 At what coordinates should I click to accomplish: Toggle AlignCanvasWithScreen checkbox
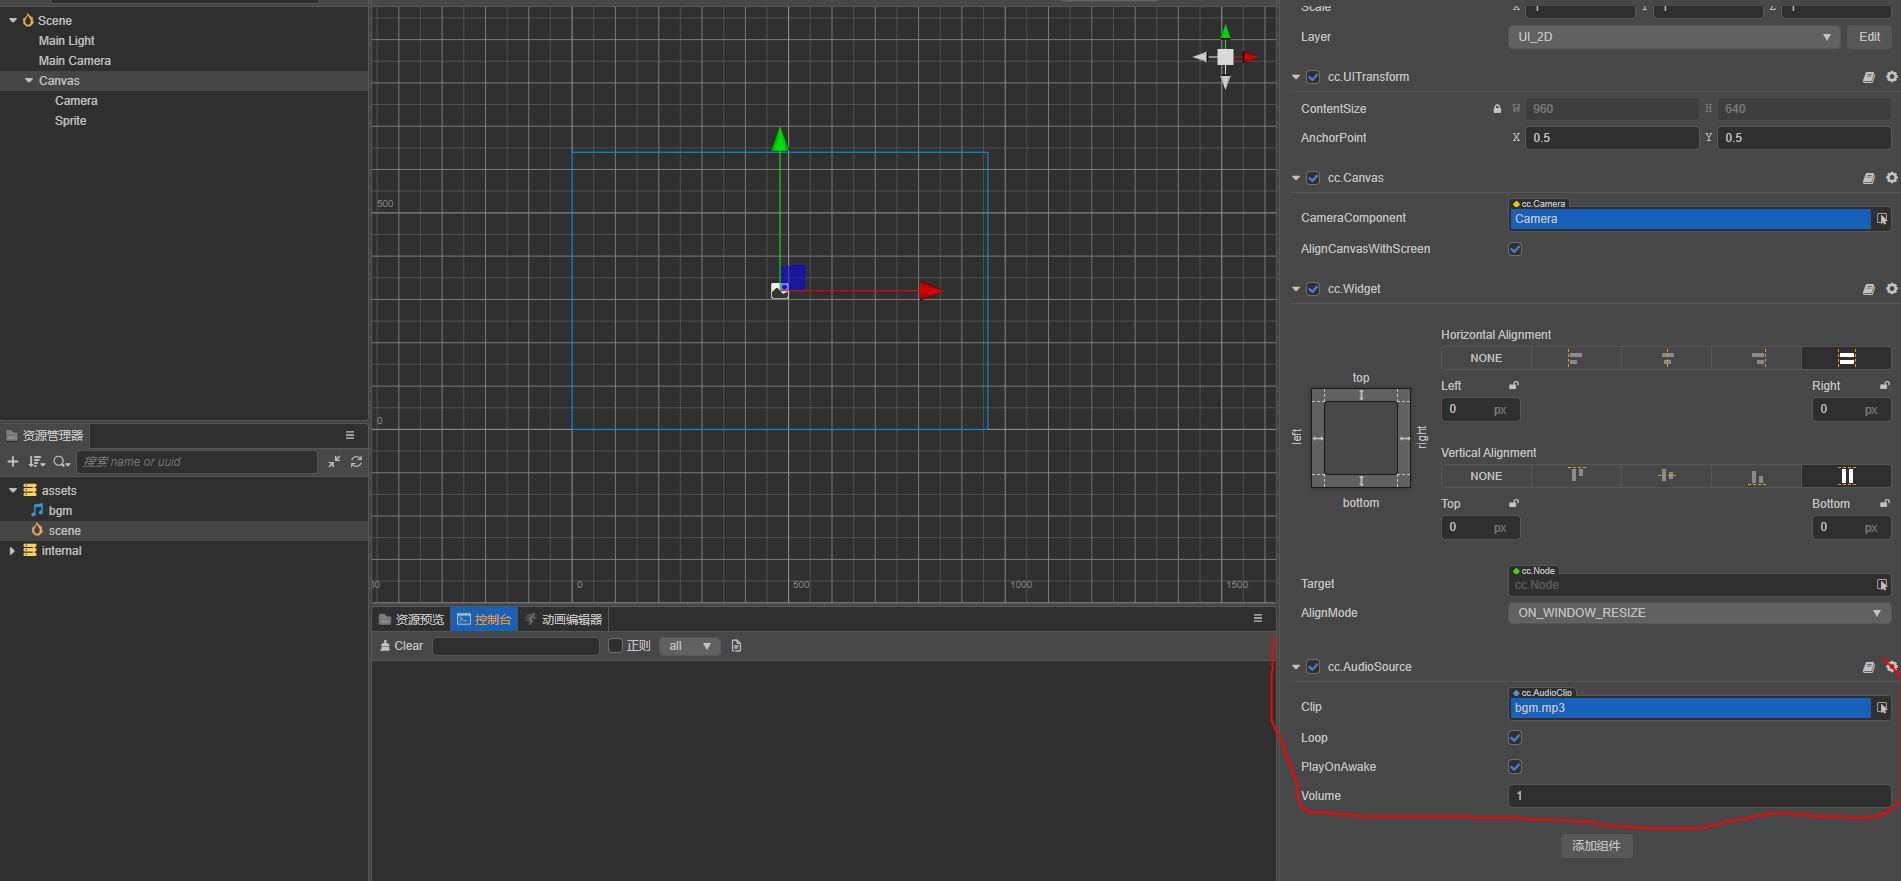[1515, 249]
